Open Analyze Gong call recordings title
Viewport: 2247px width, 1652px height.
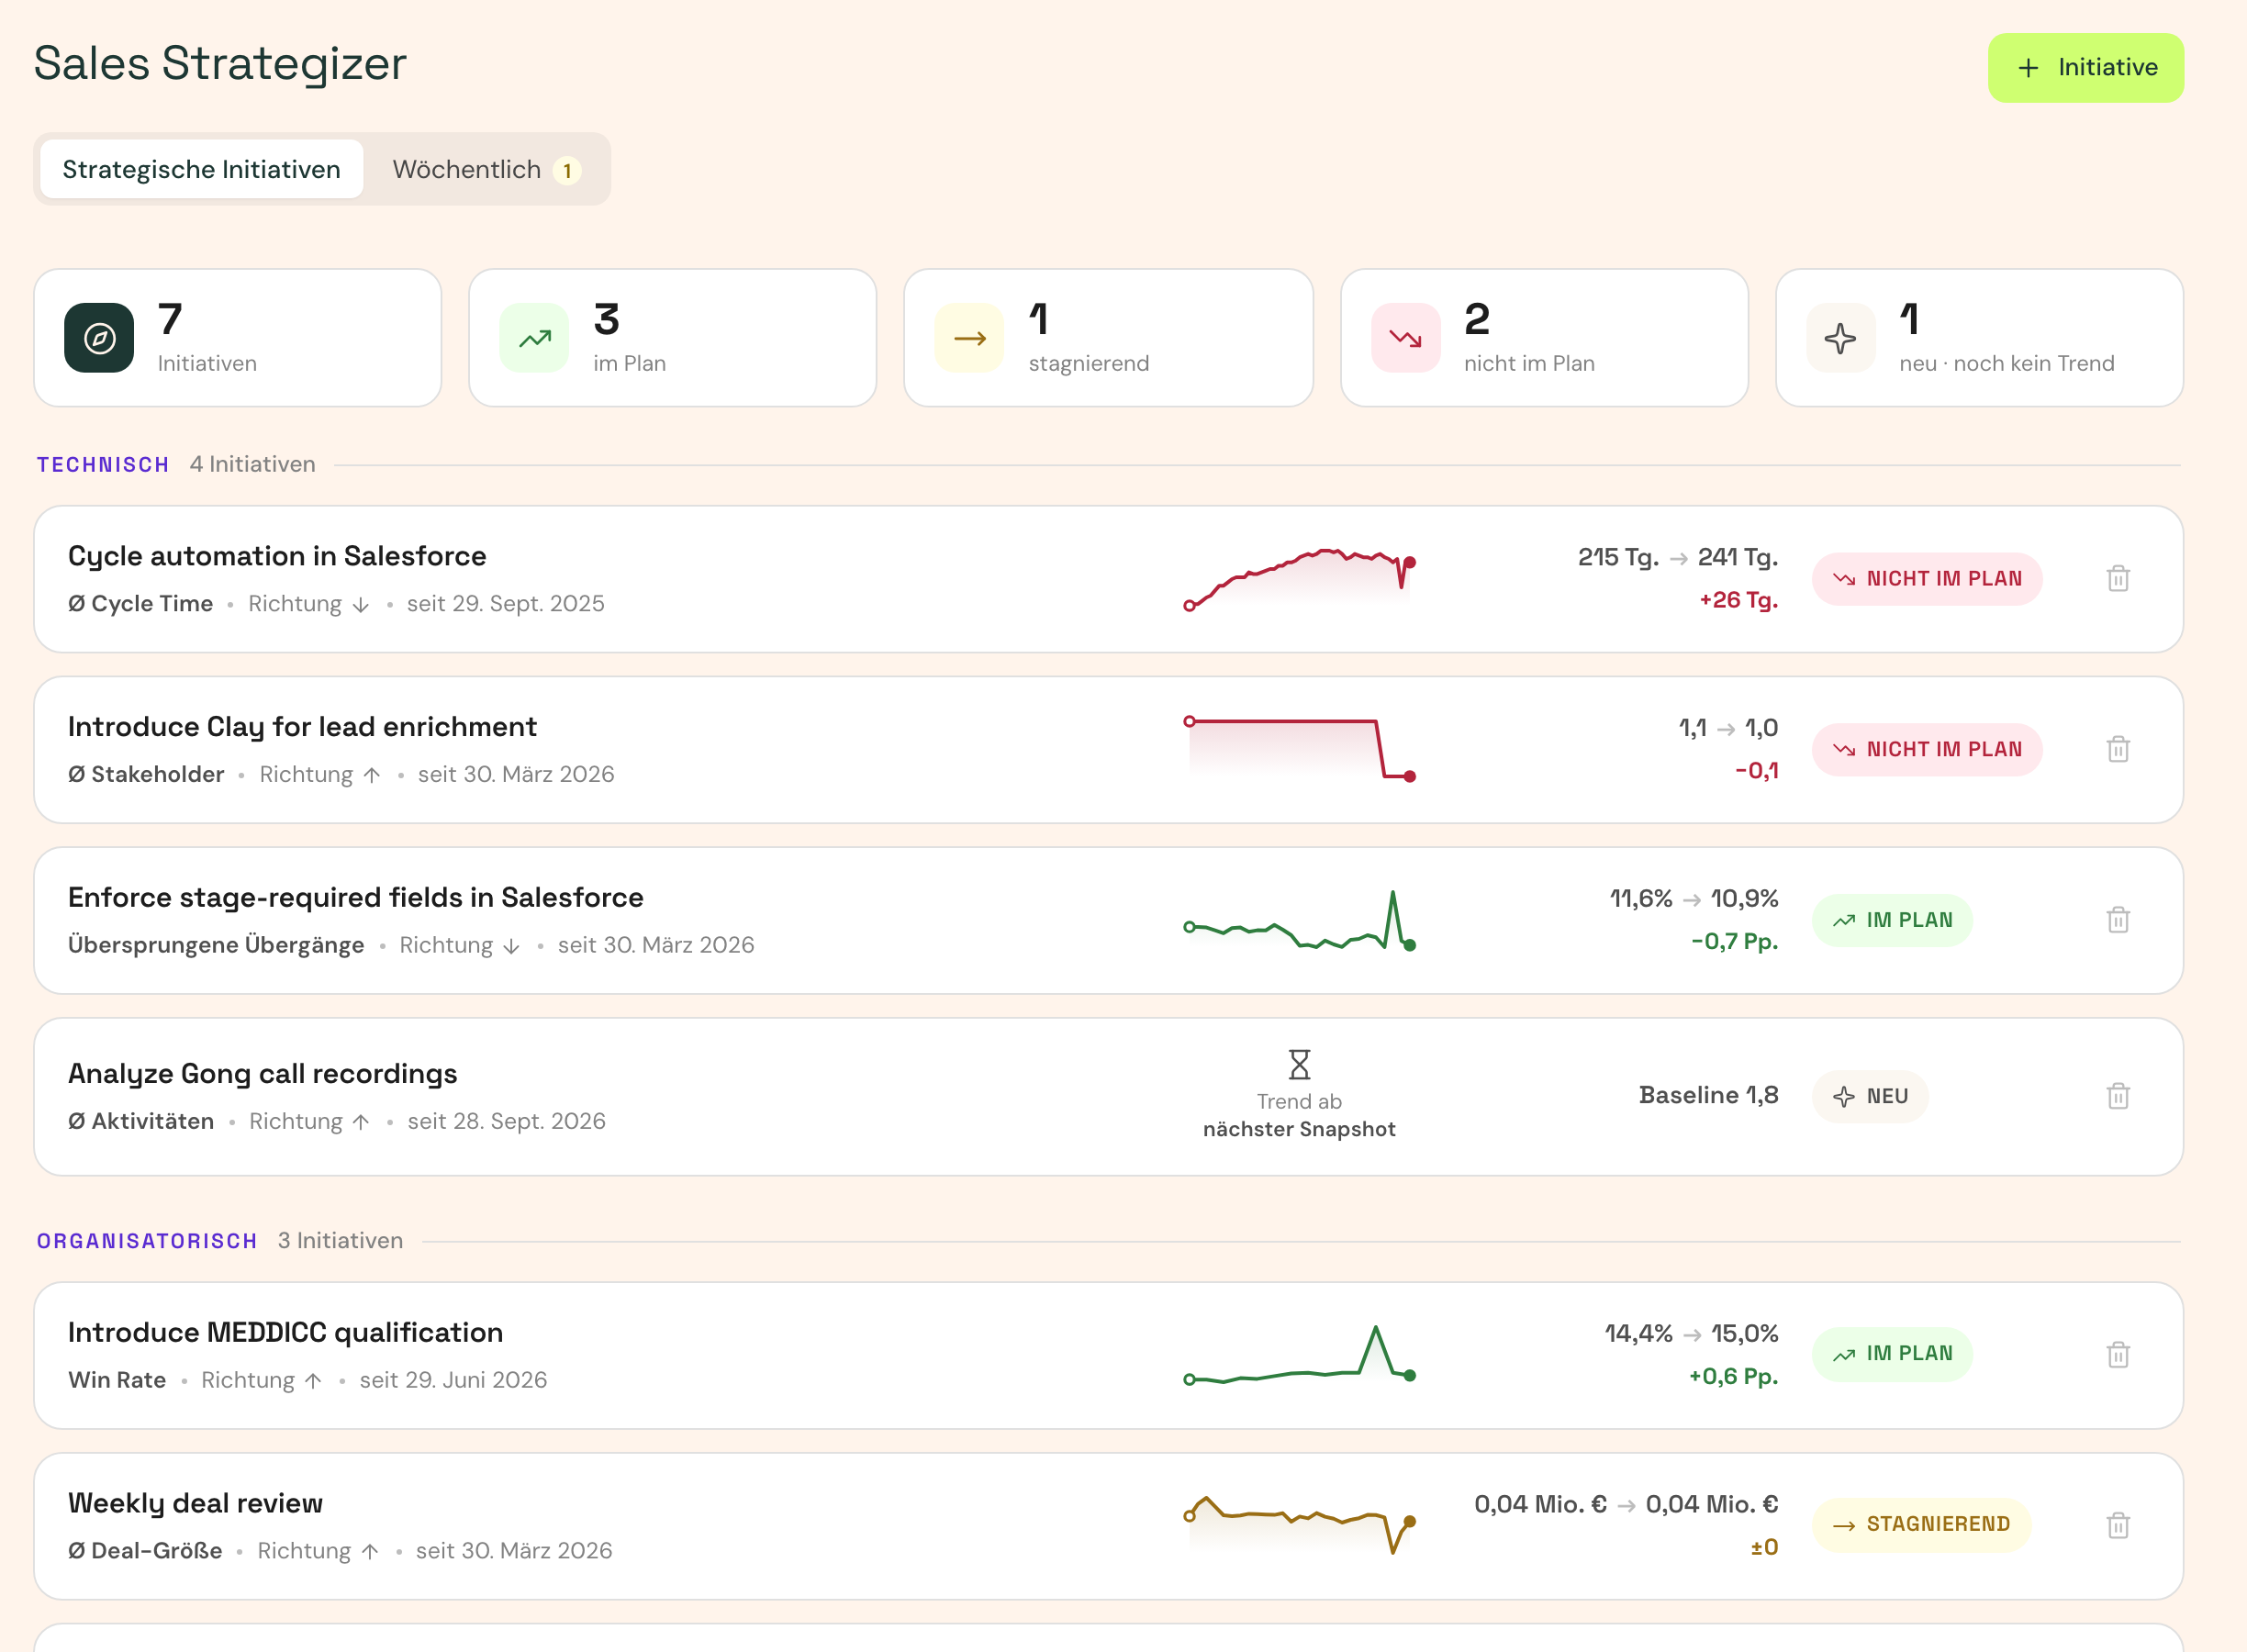[262, 1073]
